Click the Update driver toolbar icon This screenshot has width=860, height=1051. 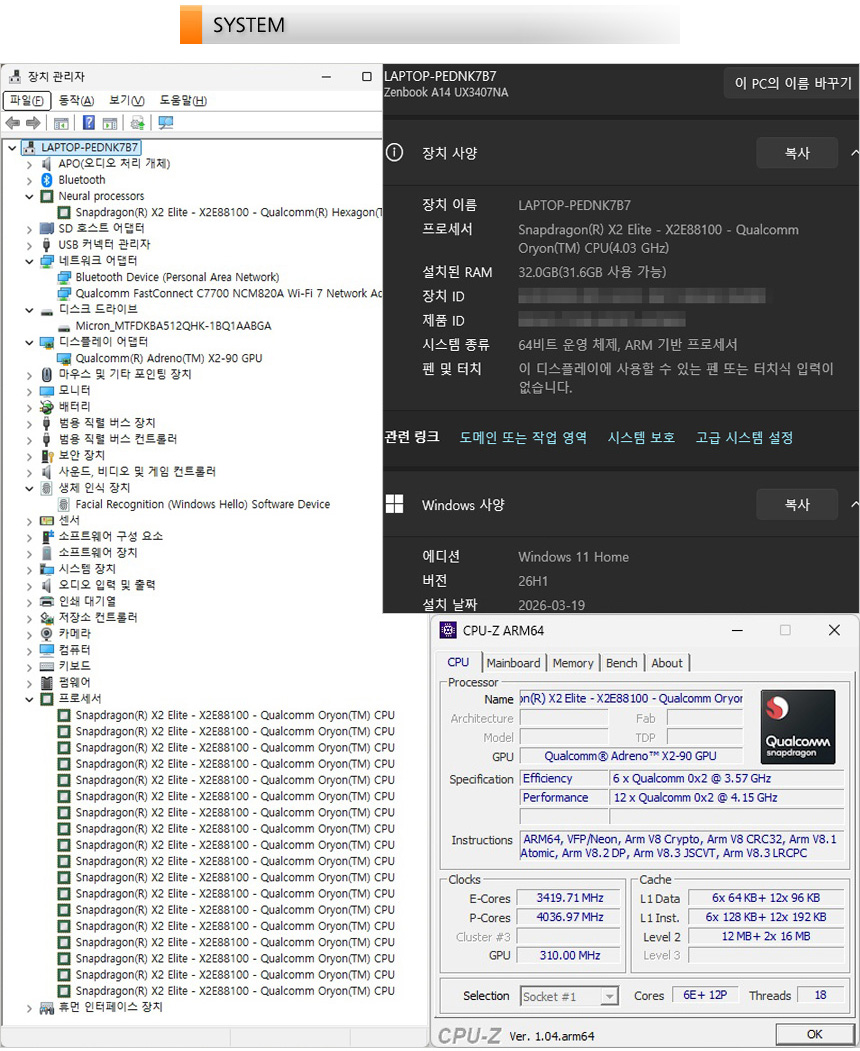pos(138,123)
